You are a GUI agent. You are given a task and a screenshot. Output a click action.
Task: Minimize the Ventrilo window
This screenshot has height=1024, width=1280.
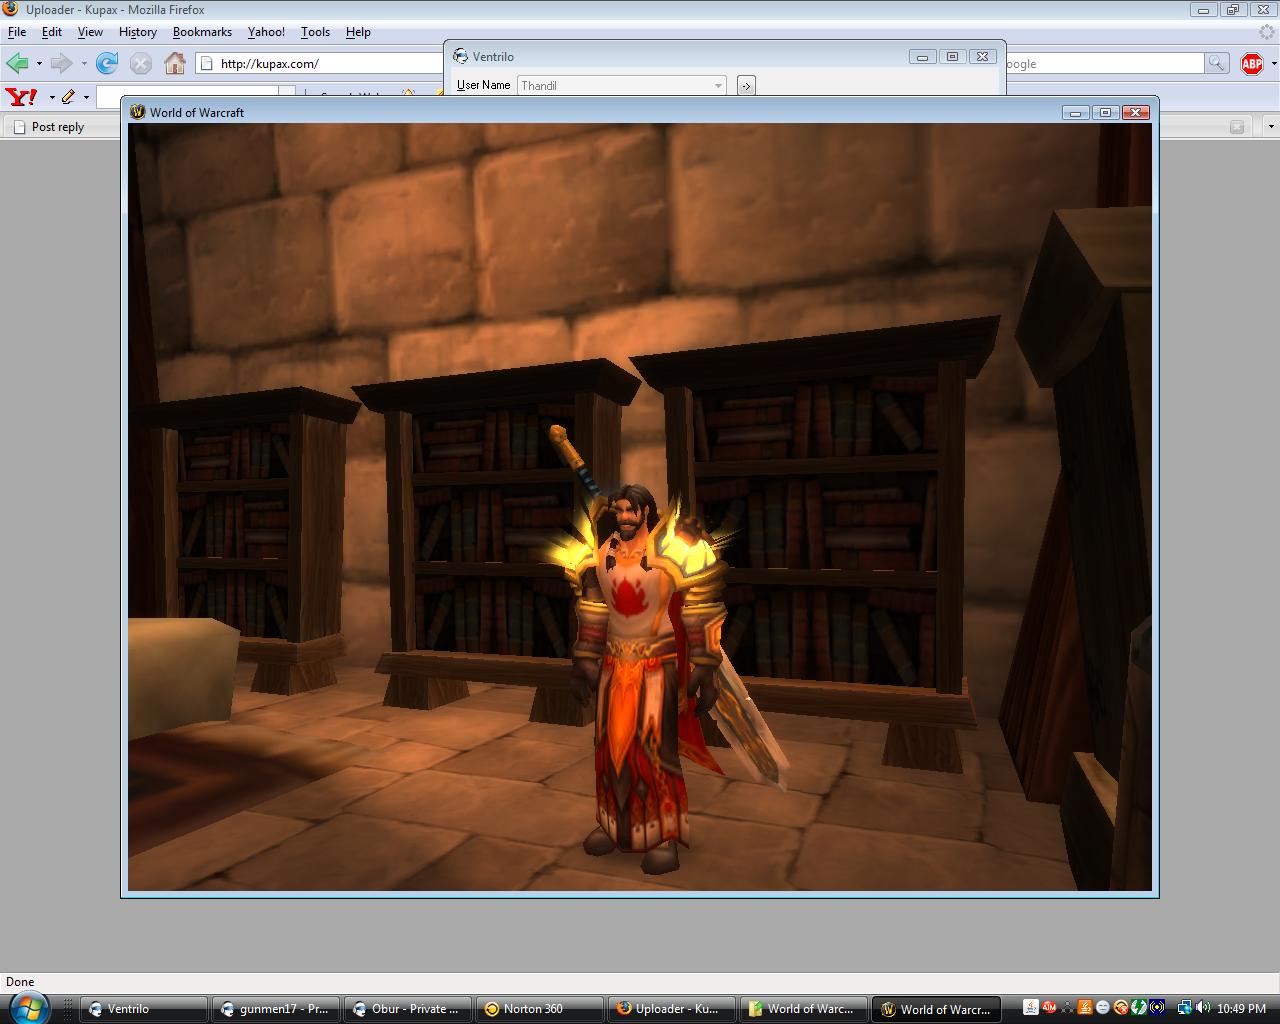tap(922, 57)
